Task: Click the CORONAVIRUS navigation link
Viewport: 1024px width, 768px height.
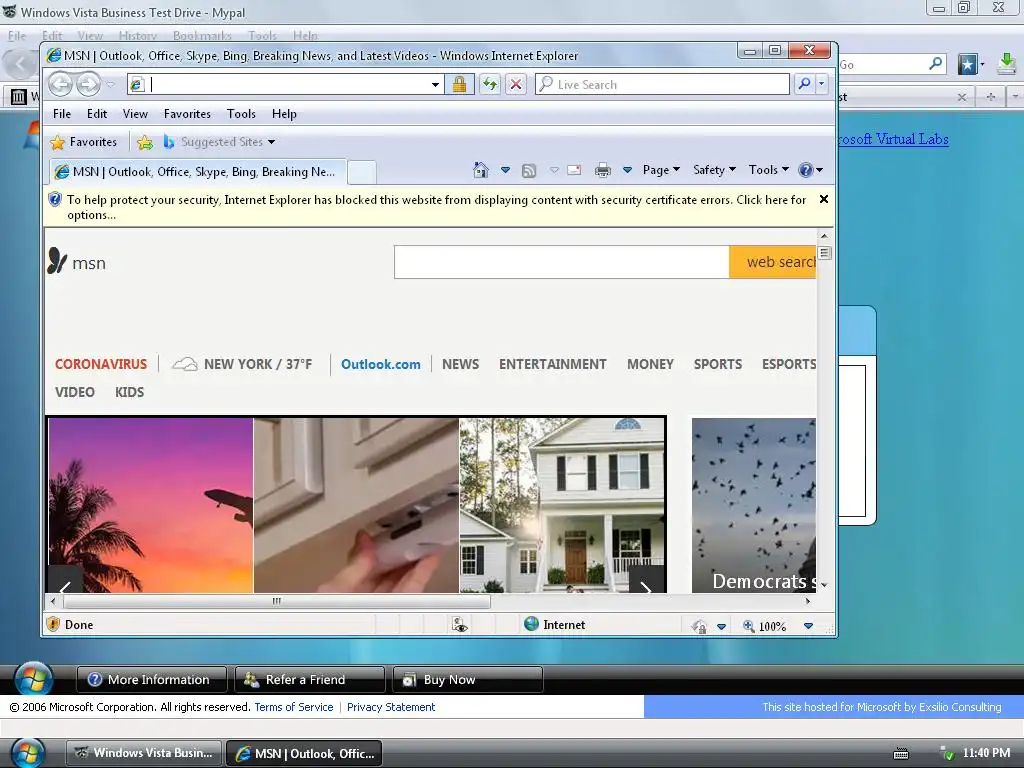Action: [x=101, y=364]
